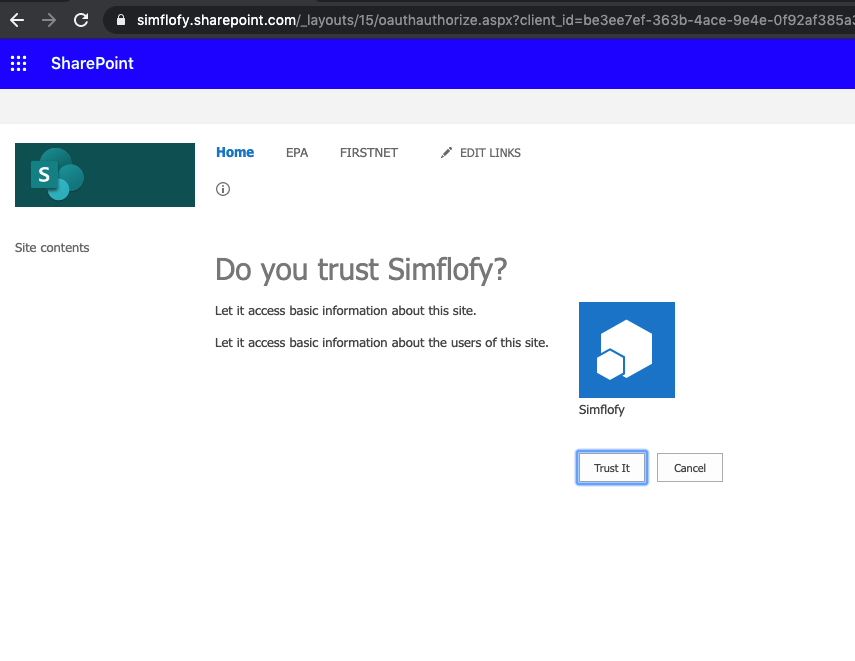Open the FIRSTNET navigation link
This screenshot has height=661, width=855.
point(369,153)
